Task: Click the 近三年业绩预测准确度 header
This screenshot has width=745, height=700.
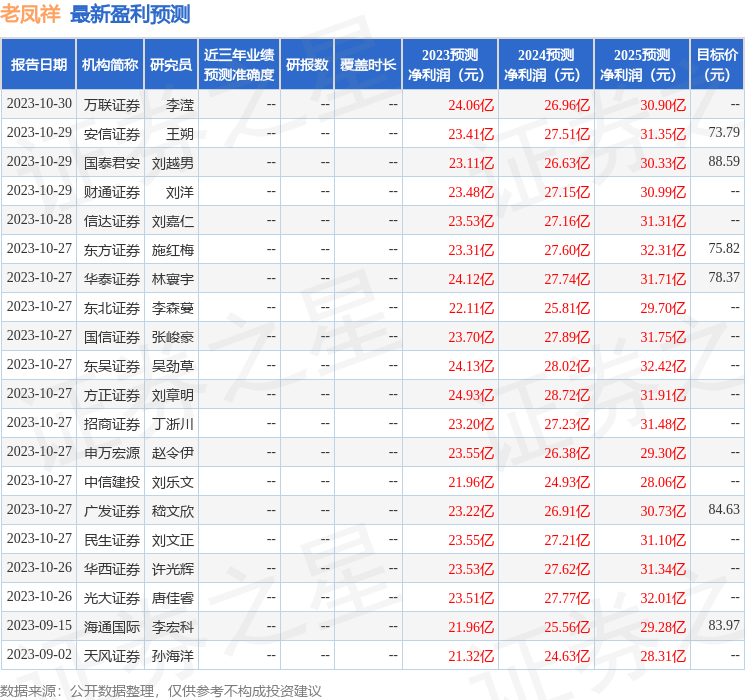Action: pyautogui.click(x=239, y=65)
